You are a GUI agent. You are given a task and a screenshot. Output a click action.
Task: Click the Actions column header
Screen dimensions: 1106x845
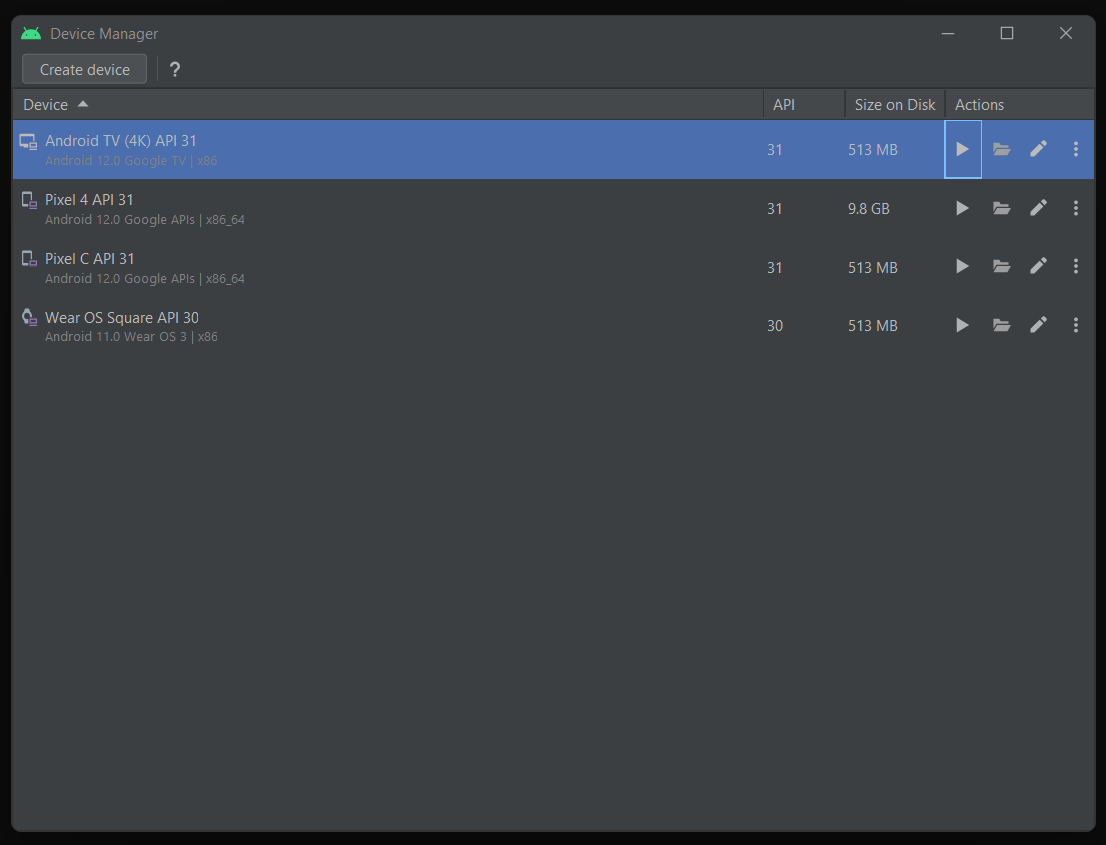point(1020,104)
